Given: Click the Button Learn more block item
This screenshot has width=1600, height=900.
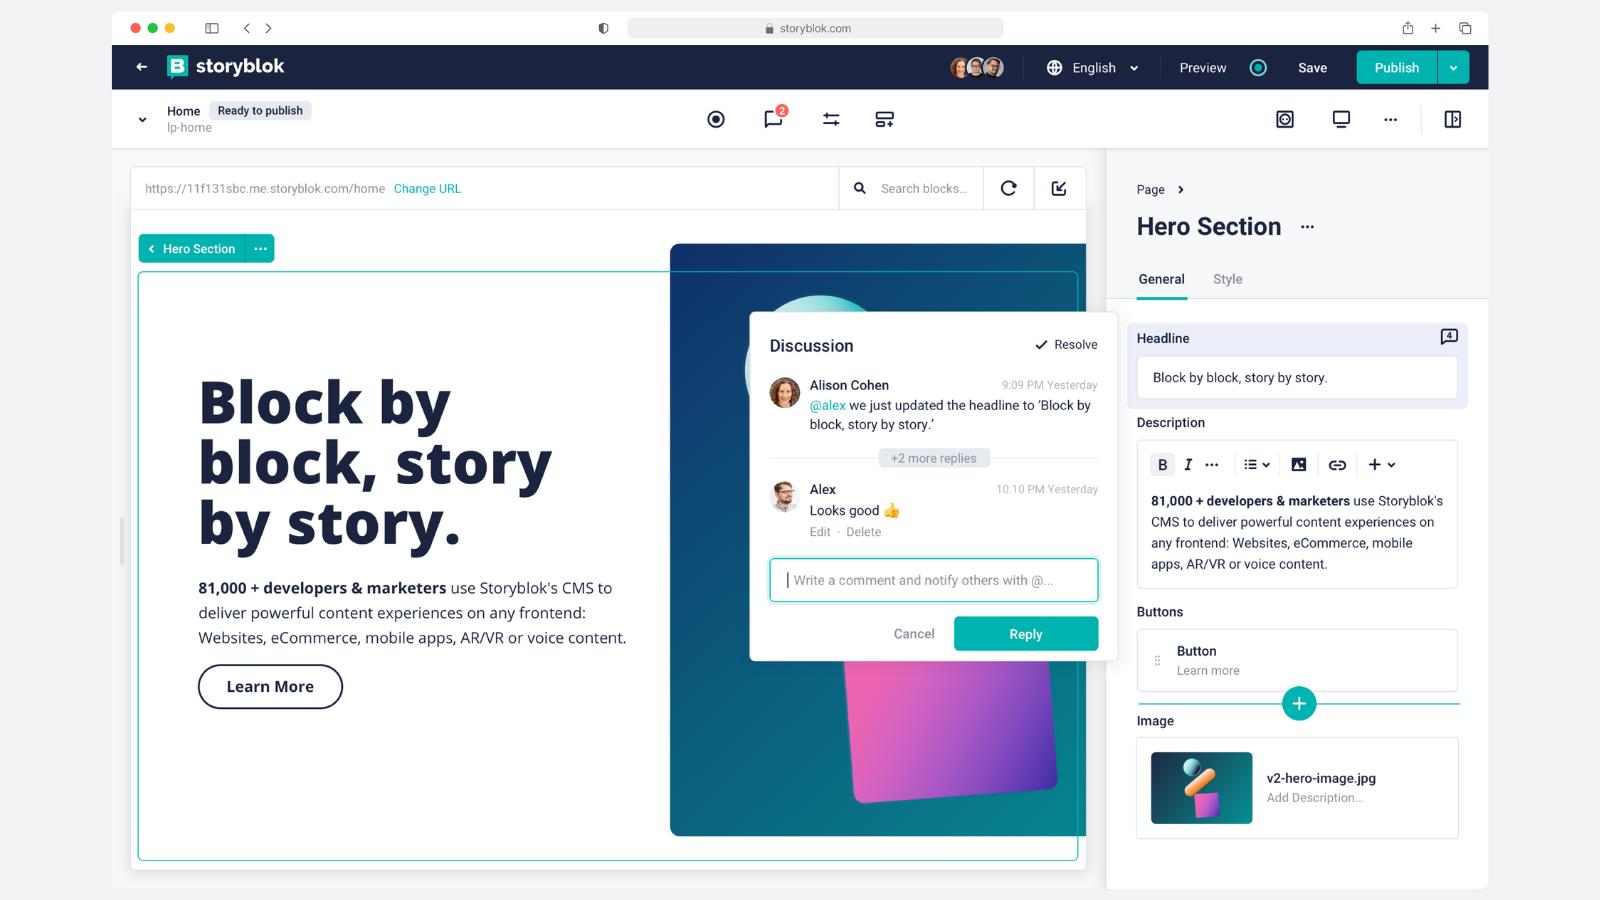Looking at the screenshot, I should pos(1297,660).
